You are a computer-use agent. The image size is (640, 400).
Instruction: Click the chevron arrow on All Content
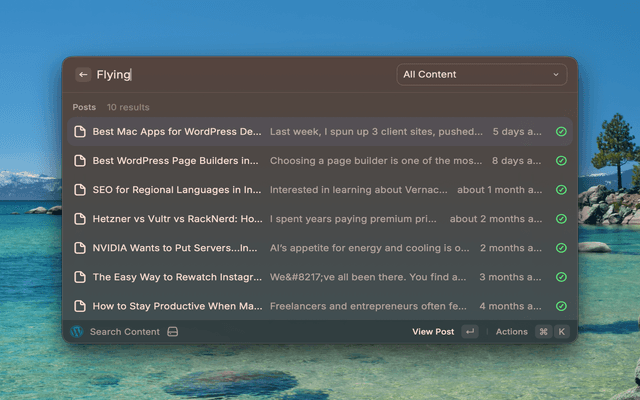556,74
